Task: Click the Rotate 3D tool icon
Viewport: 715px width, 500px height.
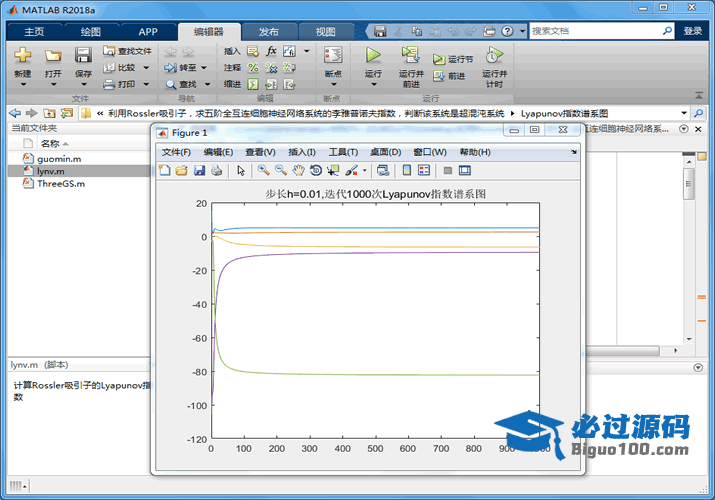Action: (315, 171)
